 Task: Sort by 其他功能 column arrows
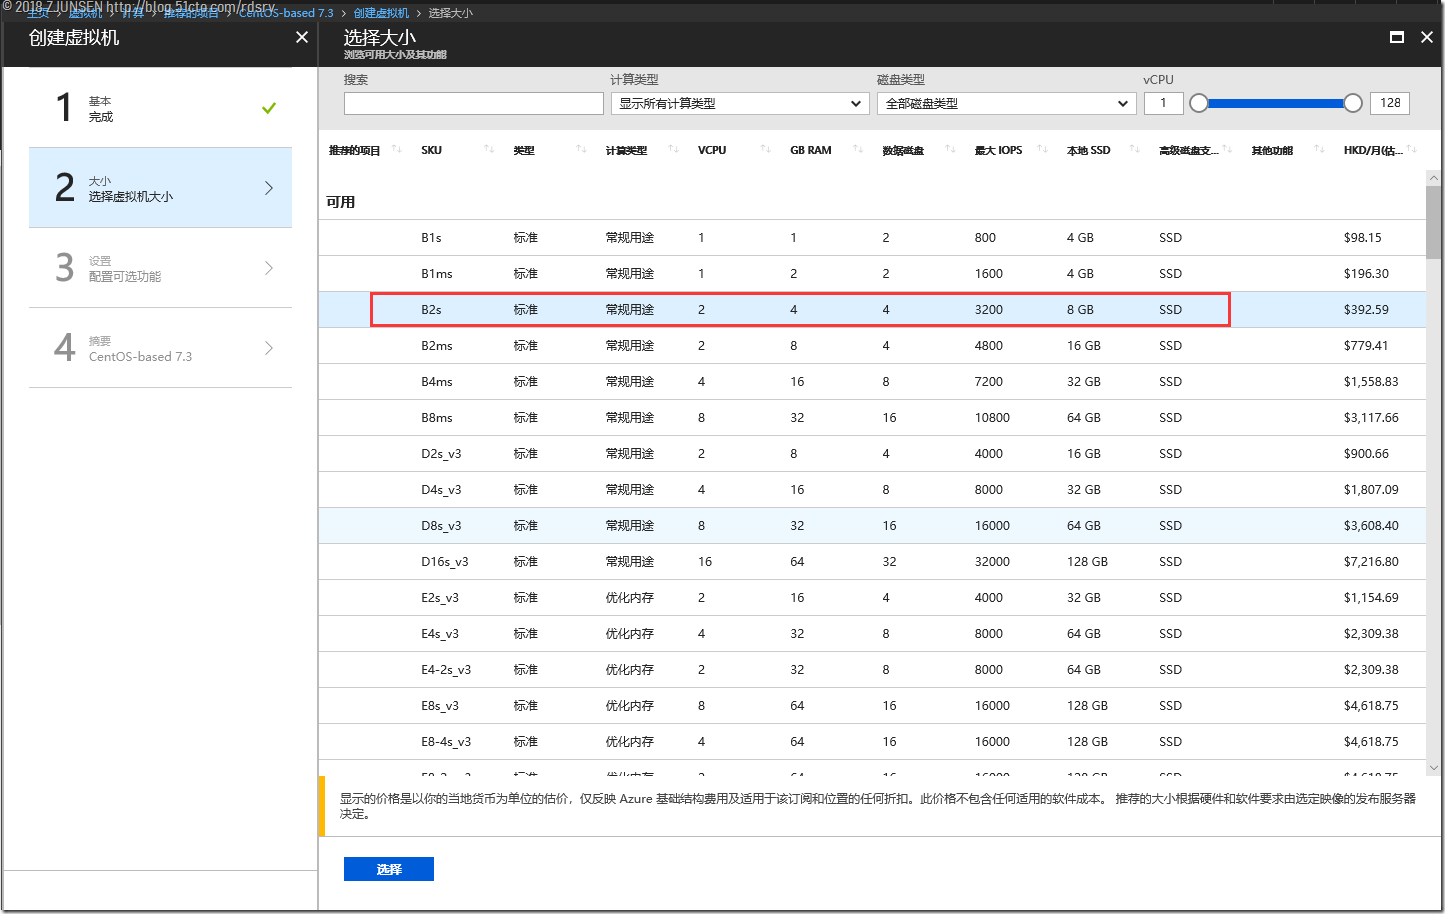tap(1320, 150)
